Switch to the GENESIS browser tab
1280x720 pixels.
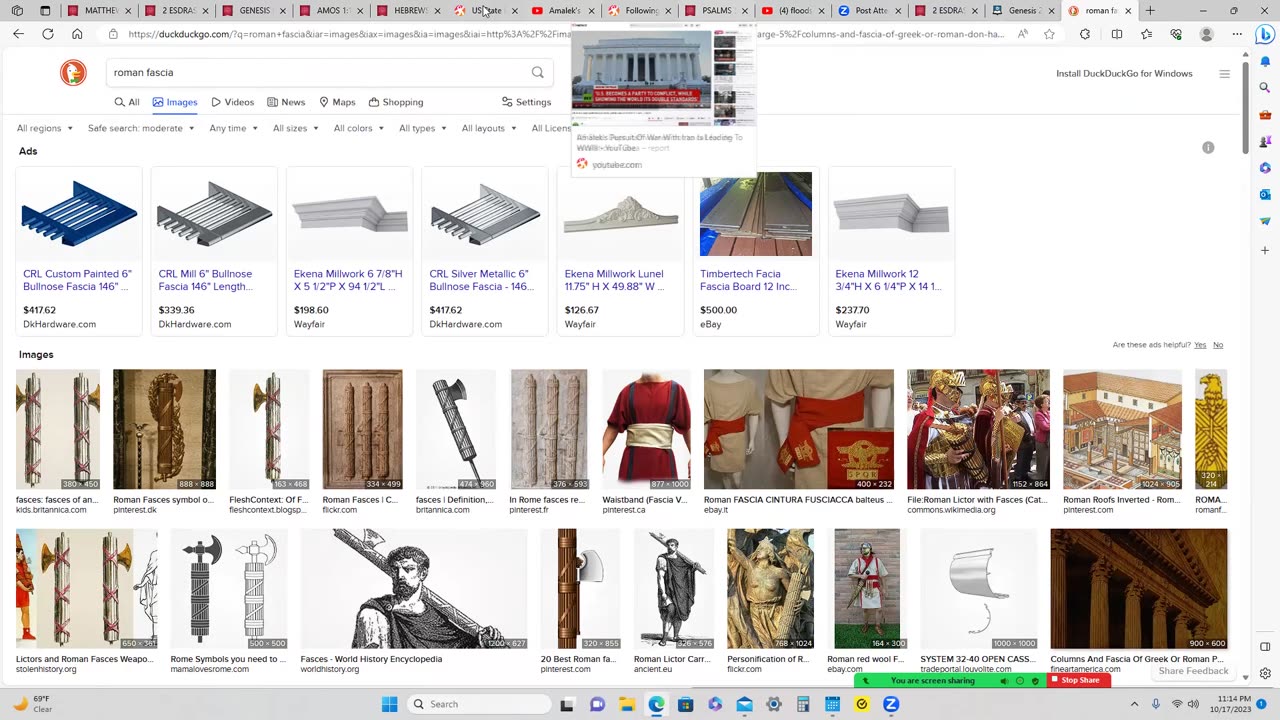(256, 11)
